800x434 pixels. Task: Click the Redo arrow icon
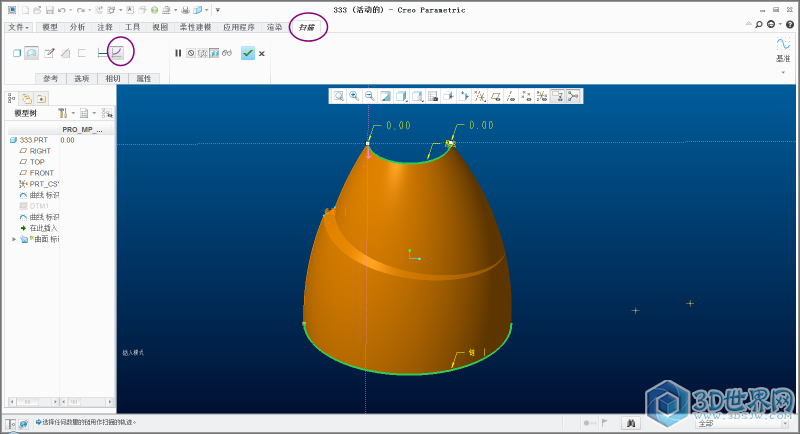[x=81, y=10]
